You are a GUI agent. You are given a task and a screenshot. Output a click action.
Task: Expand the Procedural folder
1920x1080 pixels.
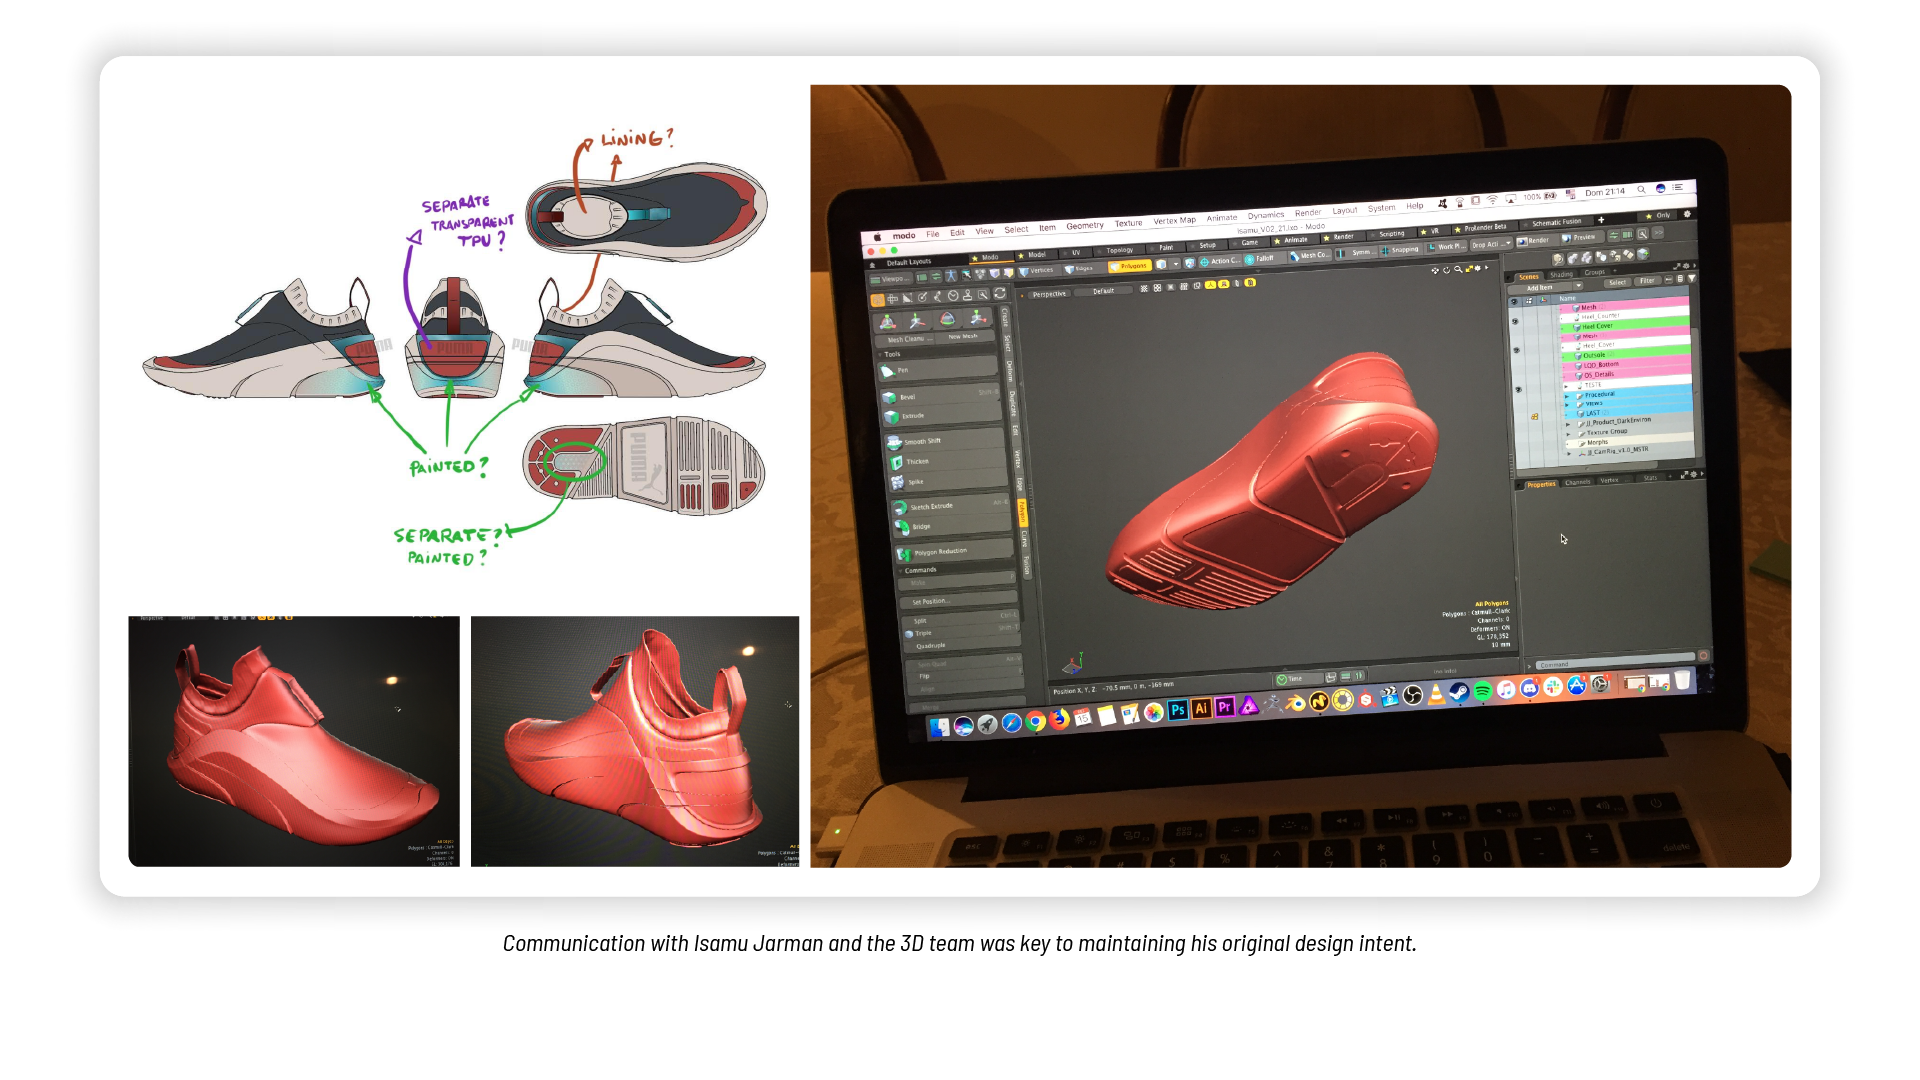[x=1568, y=395]
